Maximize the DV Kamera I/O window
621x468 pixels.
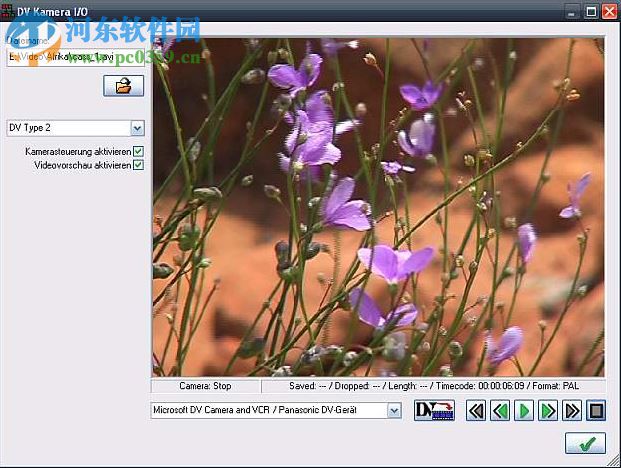coord(591,11)
